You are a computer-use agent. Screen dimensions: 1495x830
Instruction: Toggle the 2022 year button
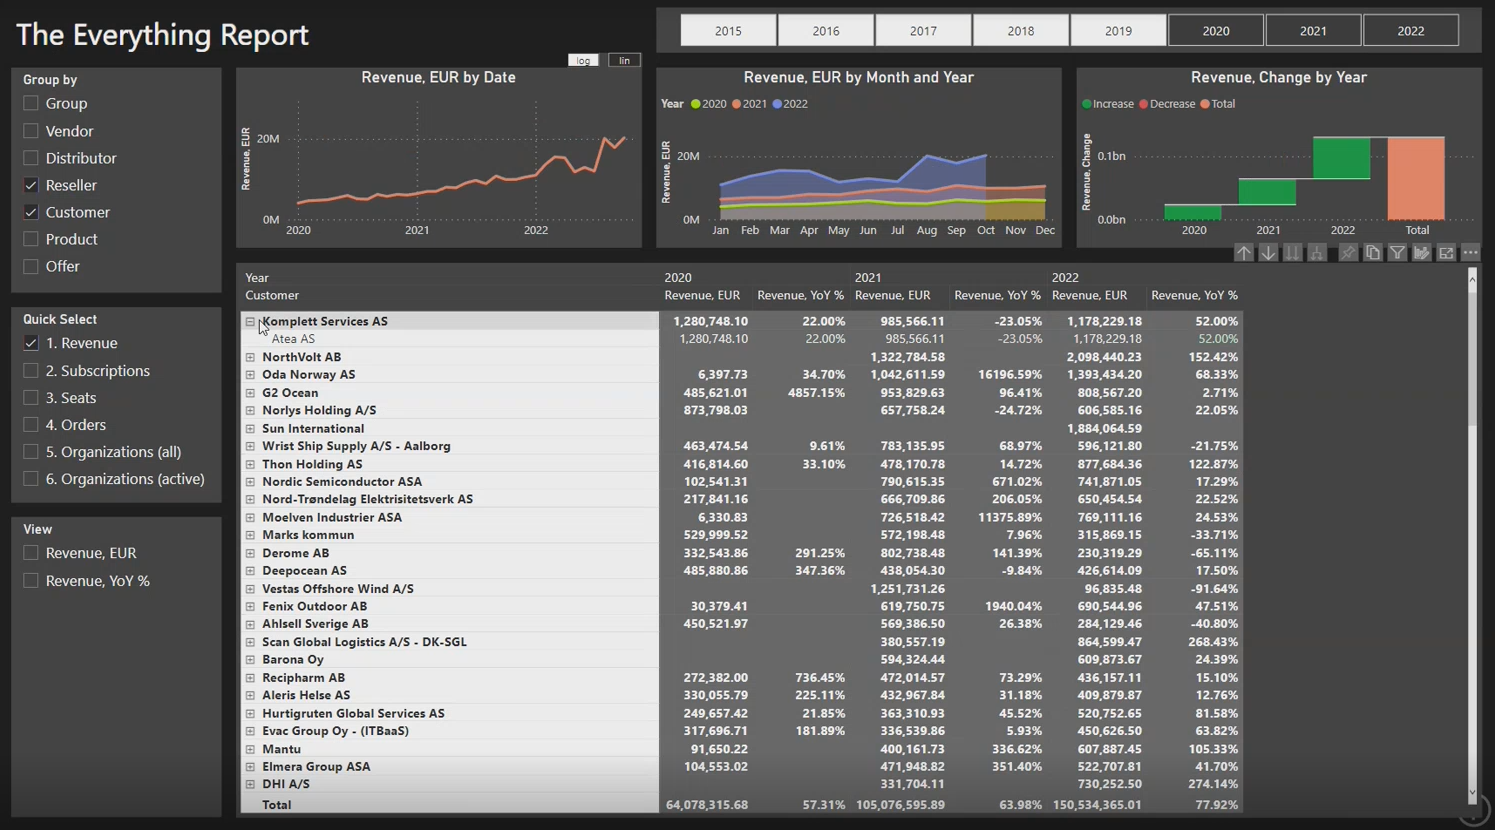tap(1411, 31)
